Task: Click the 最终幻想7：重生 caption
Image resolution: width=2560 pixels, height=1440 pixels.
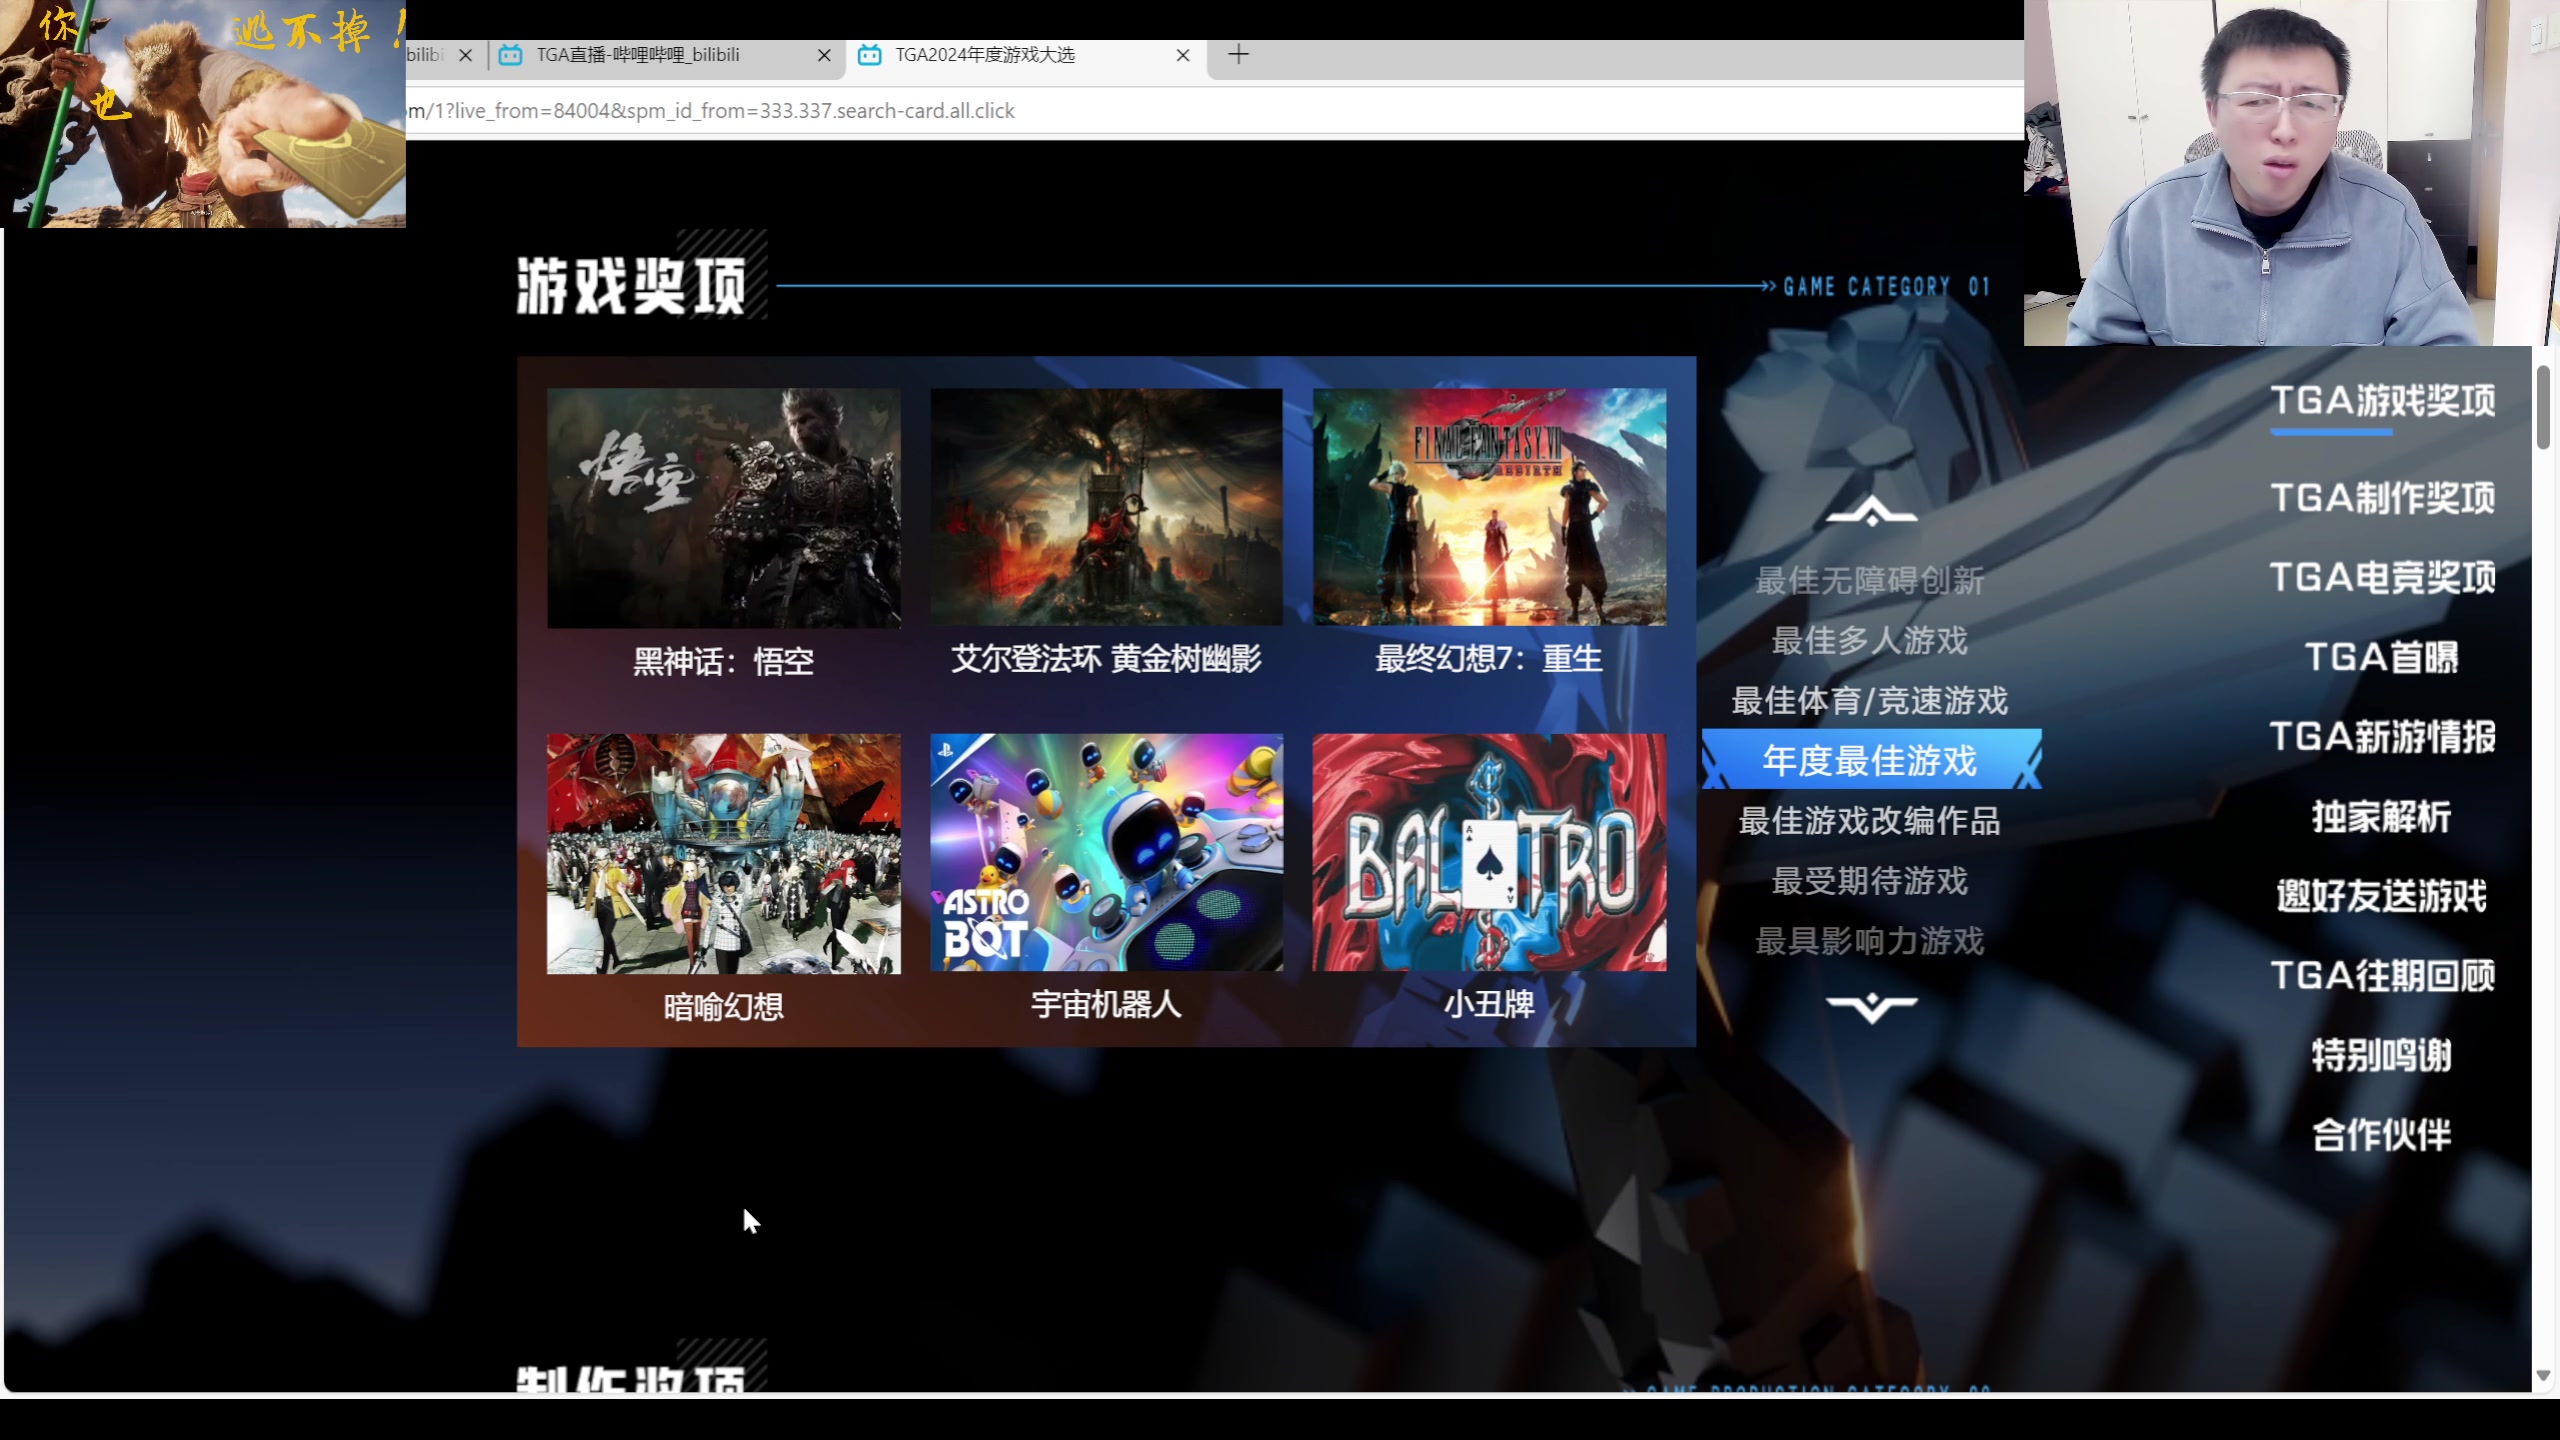Action: 1489,658
